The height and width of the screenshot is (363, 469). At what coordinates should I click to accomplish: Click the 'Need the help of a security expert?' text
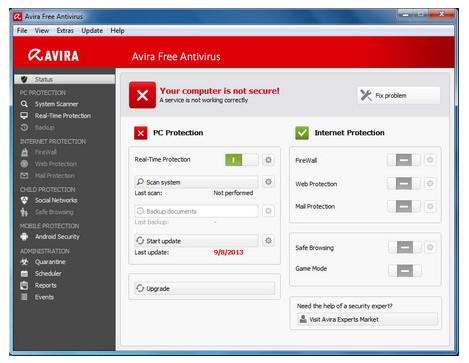pyautogui.click(x=344, y=306)
